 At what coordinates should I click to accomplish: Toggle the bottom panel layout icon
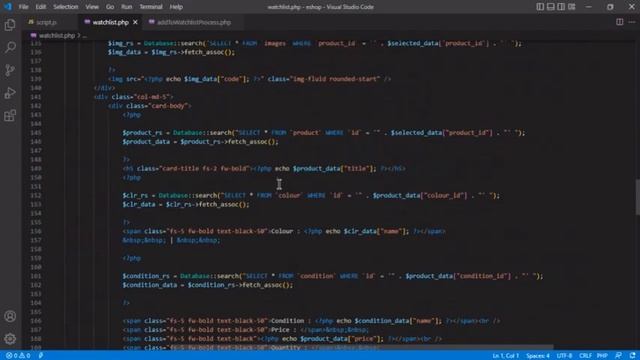(x=551, y=7)
